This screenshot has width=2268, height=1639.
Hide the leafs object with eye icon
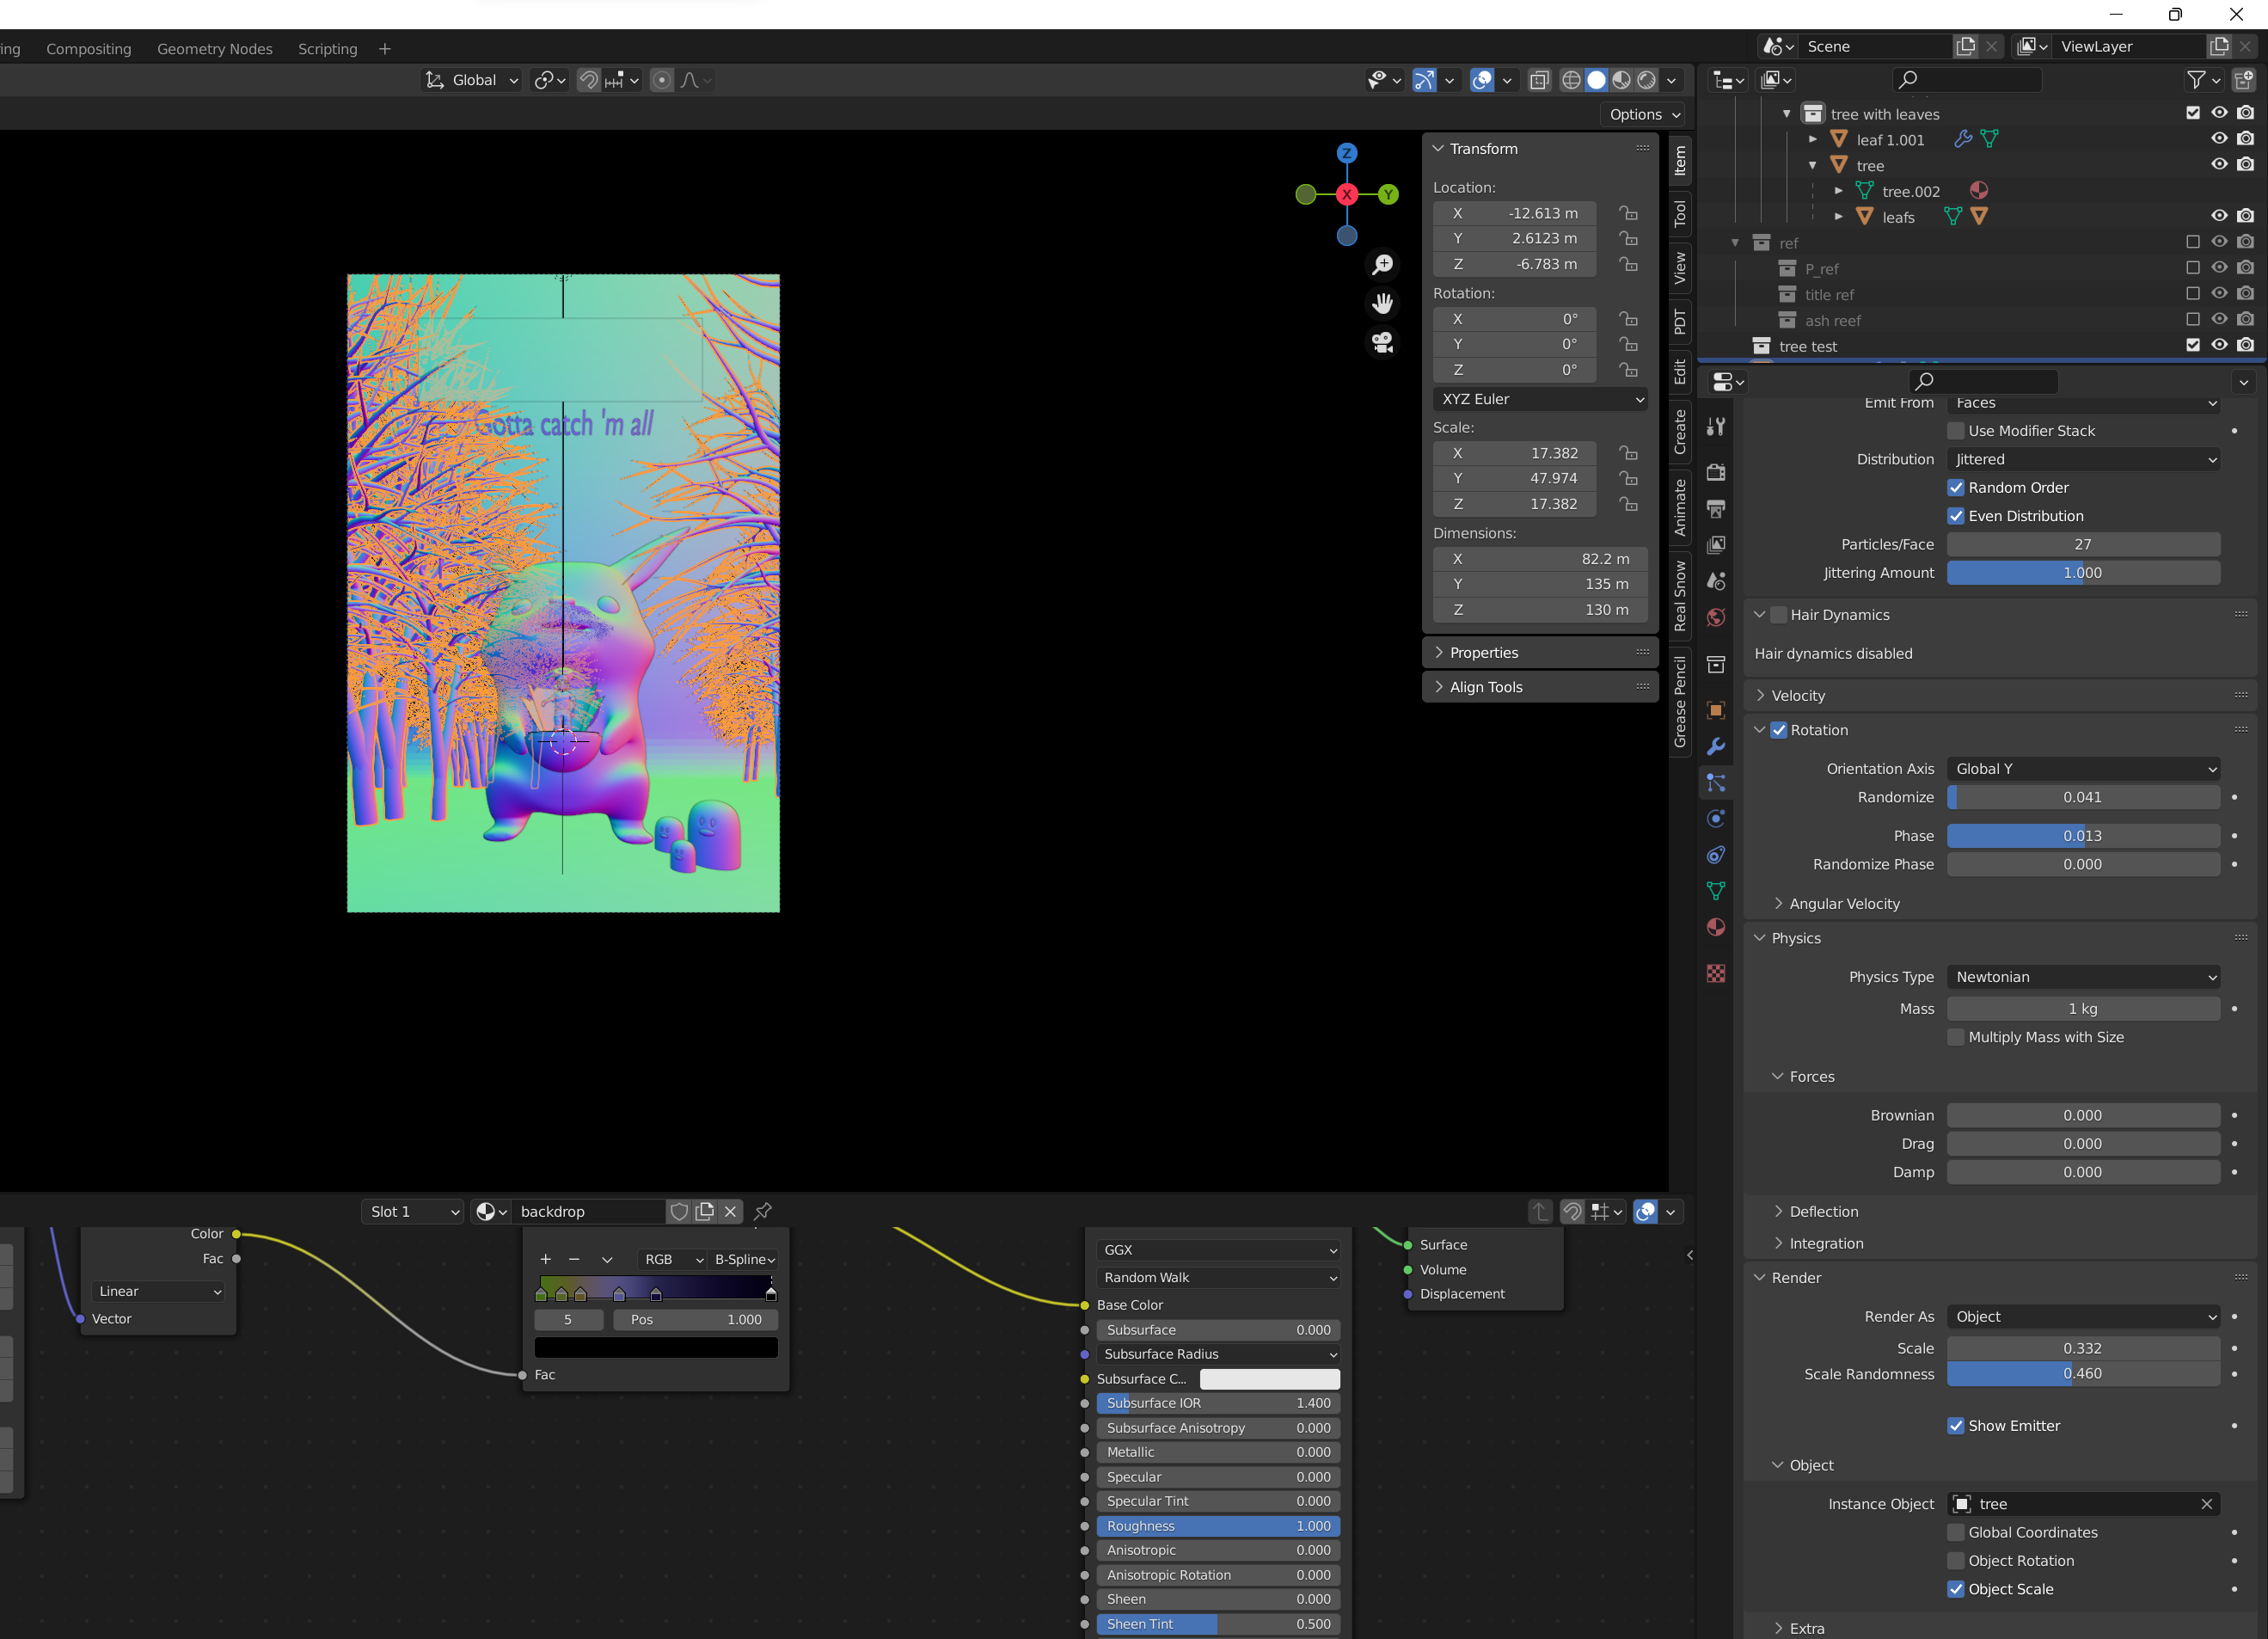click(2218, 216)
